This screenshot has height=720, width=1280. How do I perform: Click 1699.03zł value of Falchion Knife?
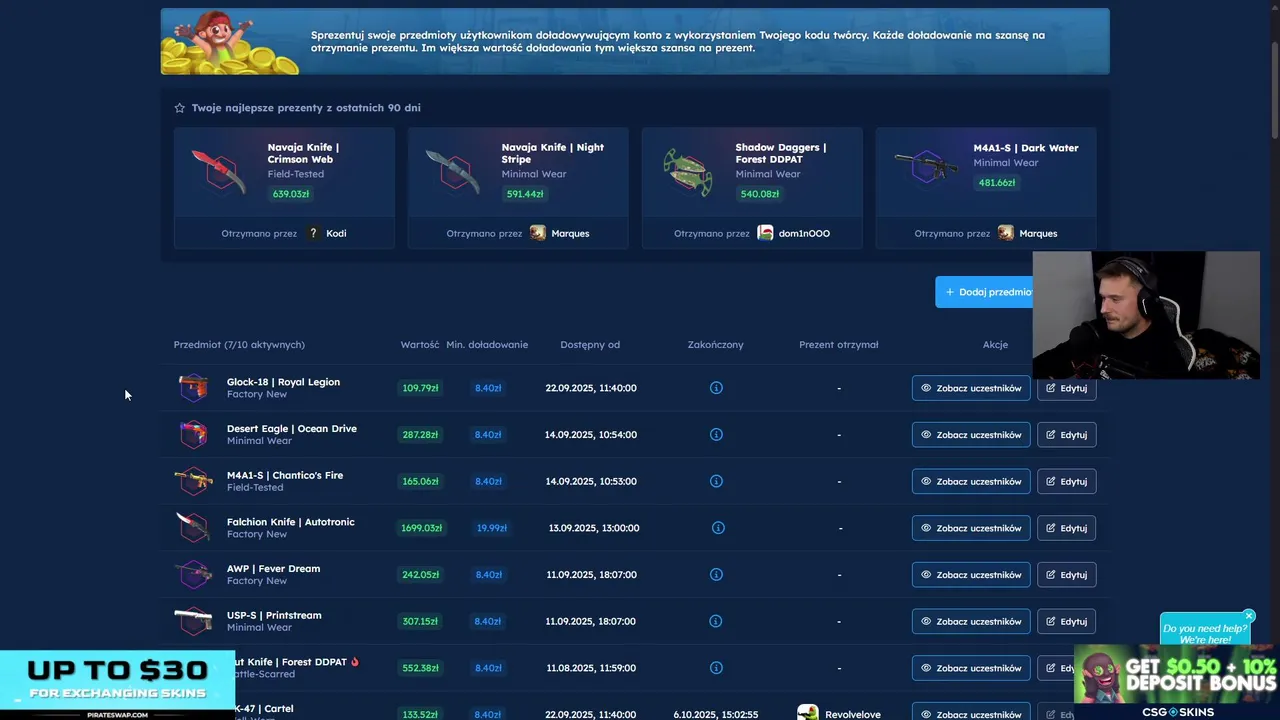point(421,528)
